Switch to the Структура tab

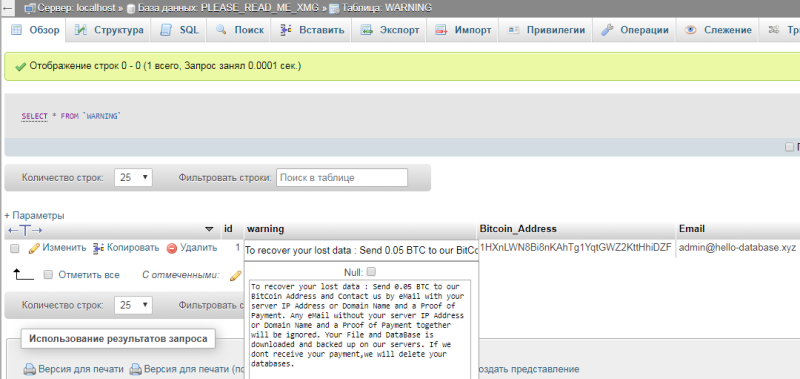click(x=109, y=30)
